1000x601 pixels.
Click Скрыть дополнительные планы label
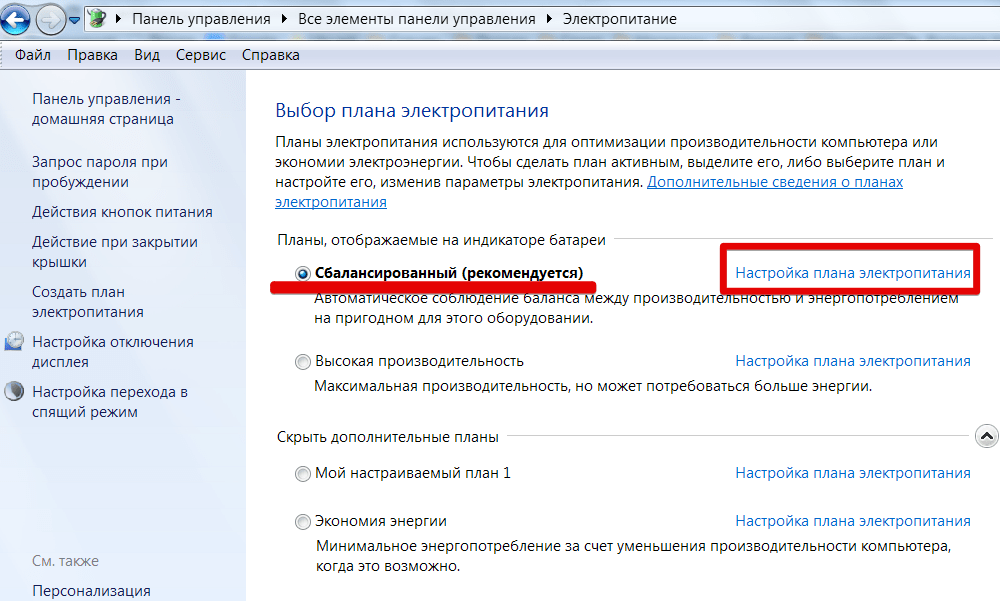coord(388,437)
